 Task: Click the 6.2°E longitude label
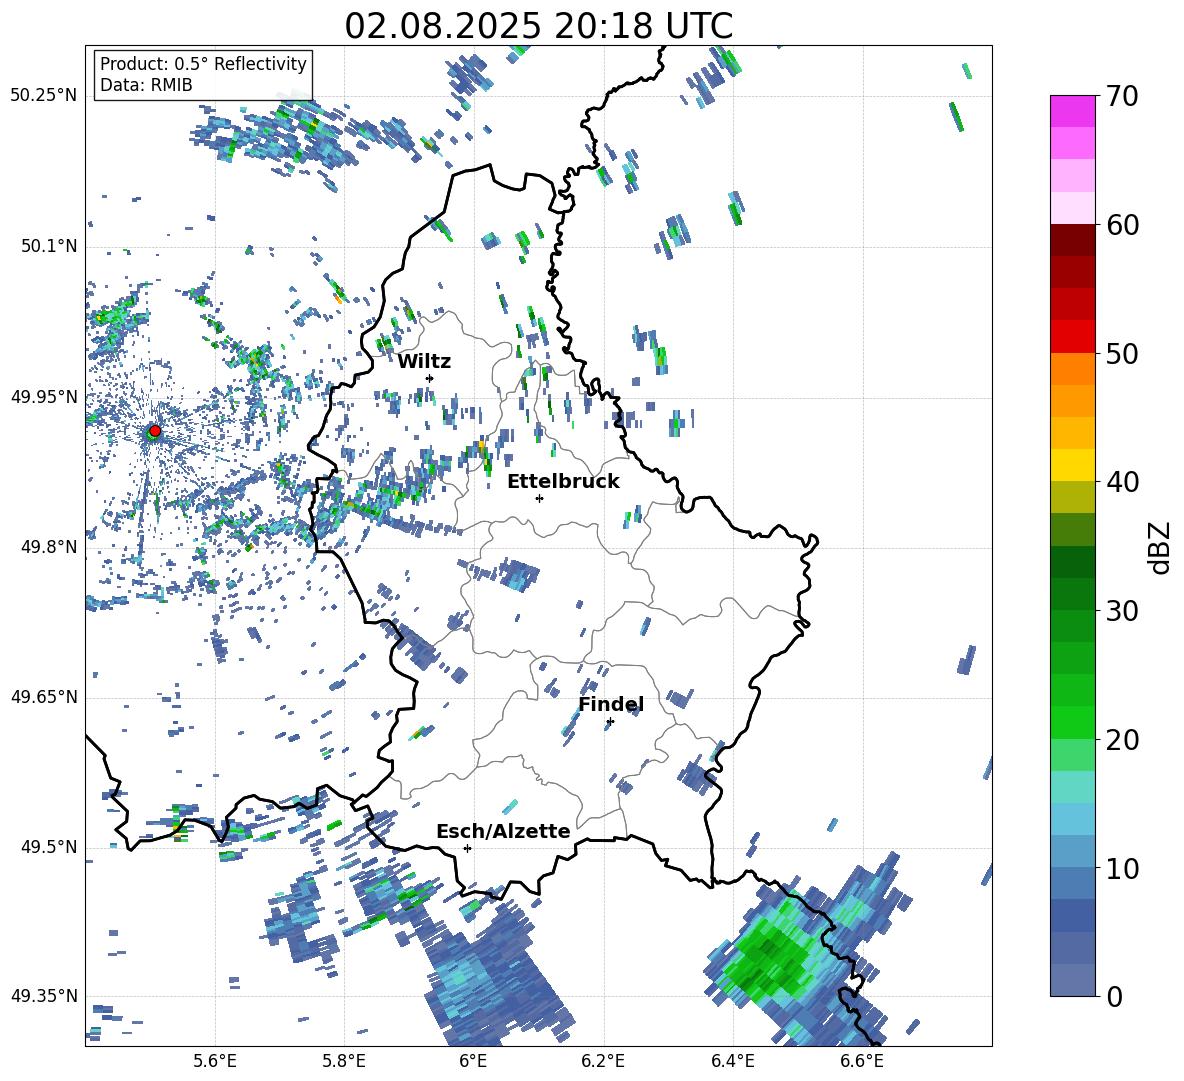(603, 1061)
